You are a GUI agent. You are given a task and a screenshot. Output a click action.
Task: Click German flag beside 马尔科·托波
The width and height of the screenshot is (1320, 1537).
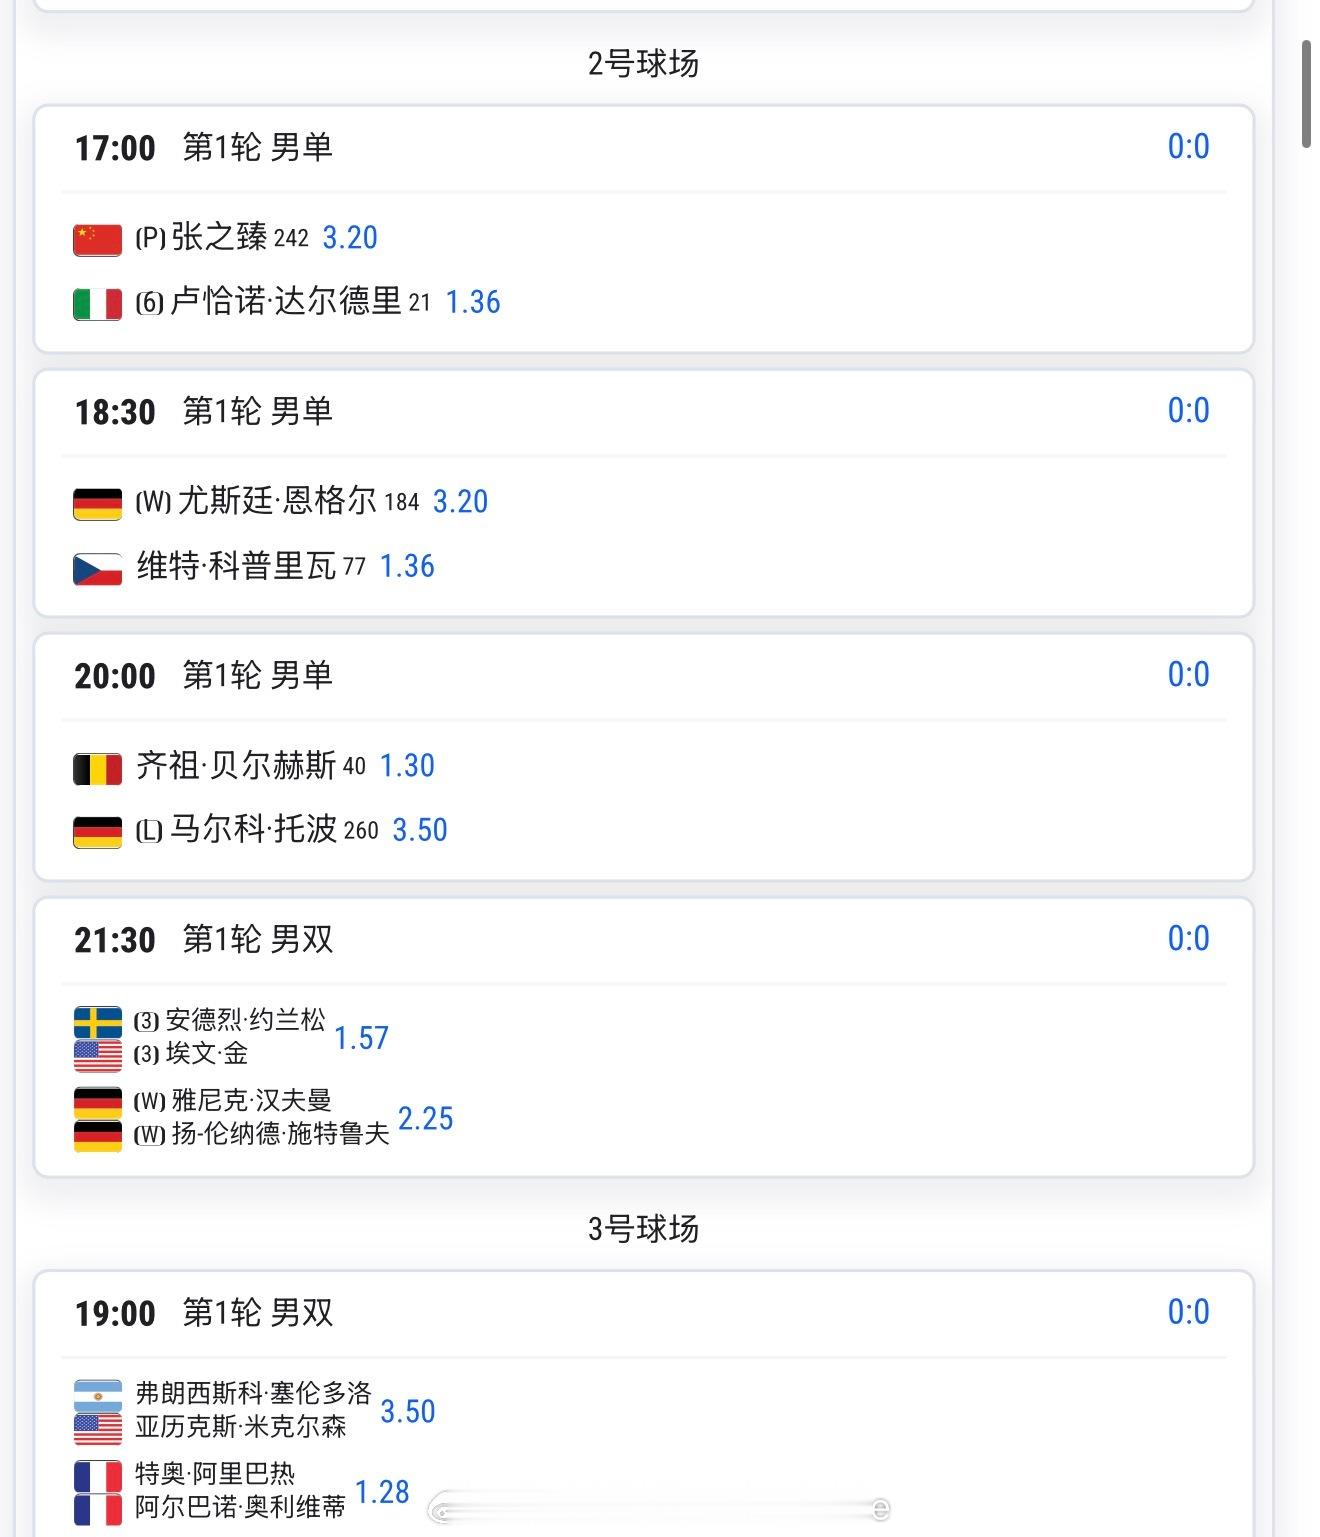[x=97, y=831]
